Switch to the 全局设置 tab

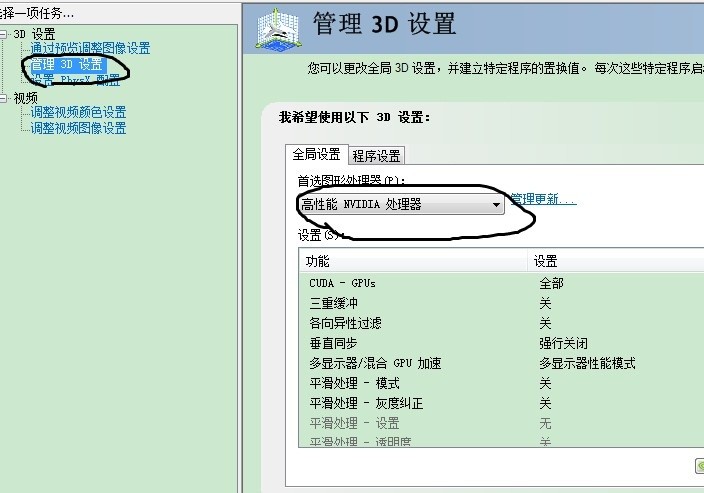point(317,154)
